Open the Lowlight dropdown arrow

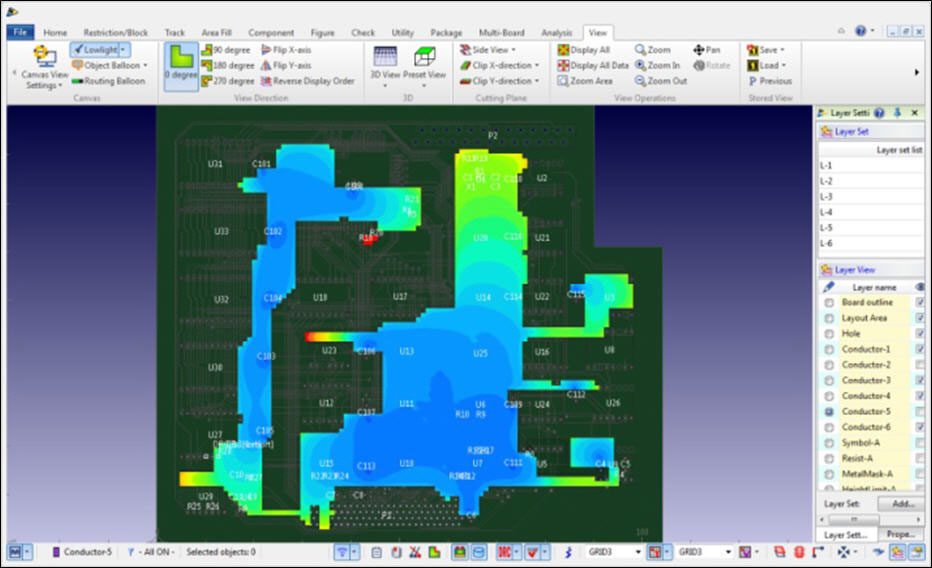point(124,50)
